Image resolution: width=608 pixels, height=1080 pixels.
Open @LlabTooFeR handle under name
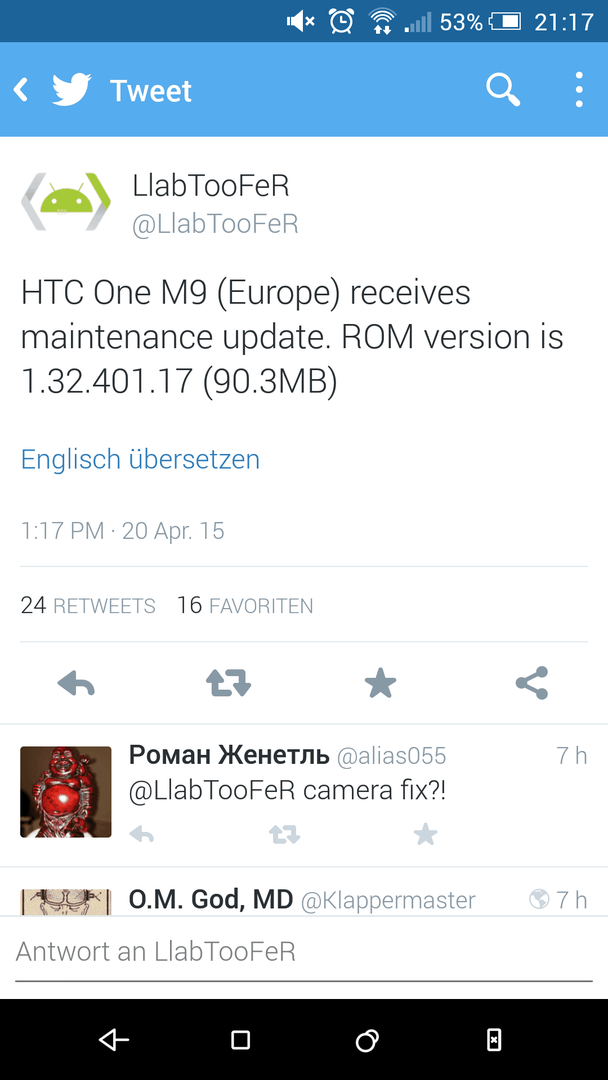(215, 225)
